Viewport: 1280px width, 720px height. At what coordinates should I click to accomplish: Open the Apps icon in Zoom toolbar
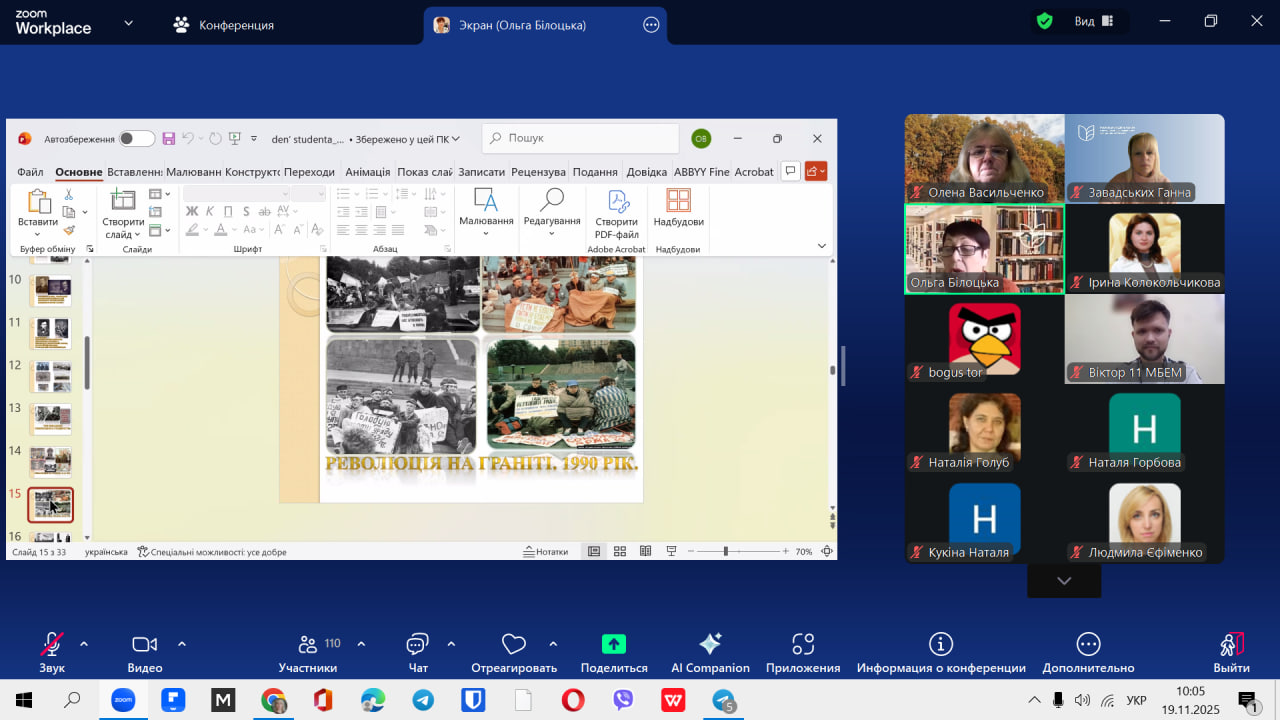coord(802,644)
